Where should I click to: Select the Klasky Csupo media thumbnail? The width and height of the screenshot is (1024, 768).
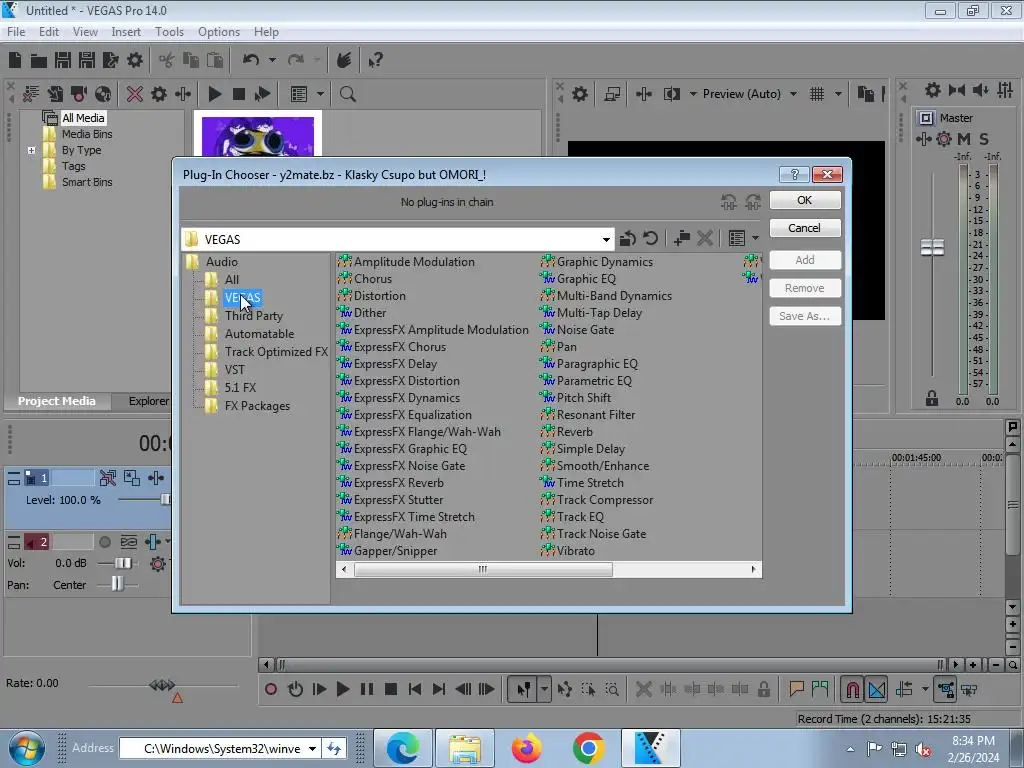pyautogui.click(x=257, y=136)
